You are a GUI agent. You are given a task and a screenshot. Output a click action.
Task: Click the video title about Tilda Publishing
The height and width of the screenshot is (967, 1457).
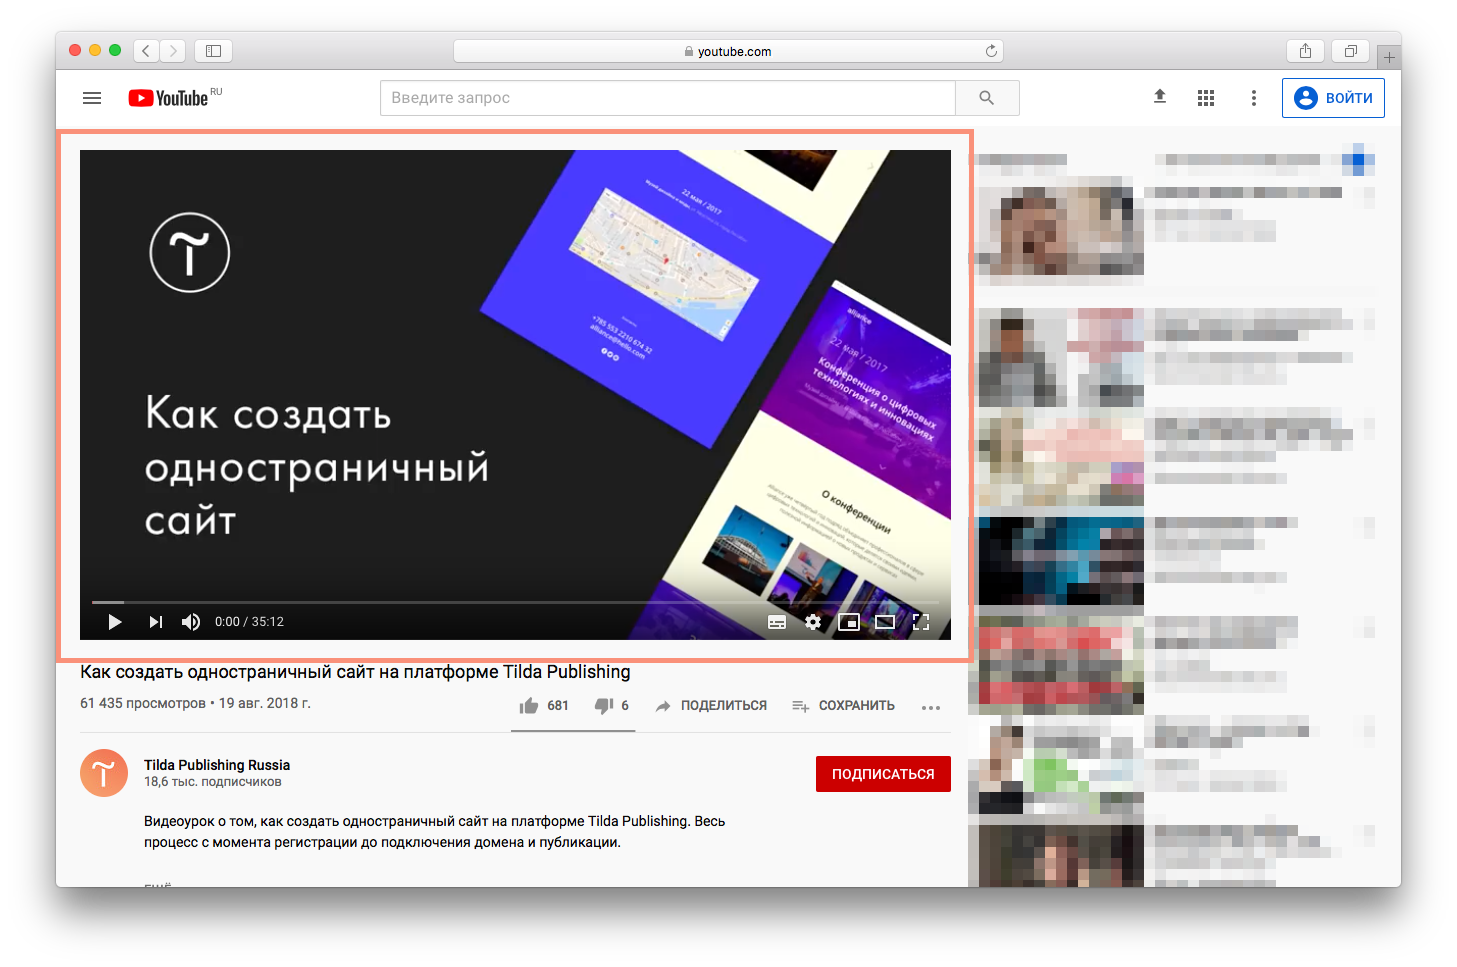tap(355, 672)
